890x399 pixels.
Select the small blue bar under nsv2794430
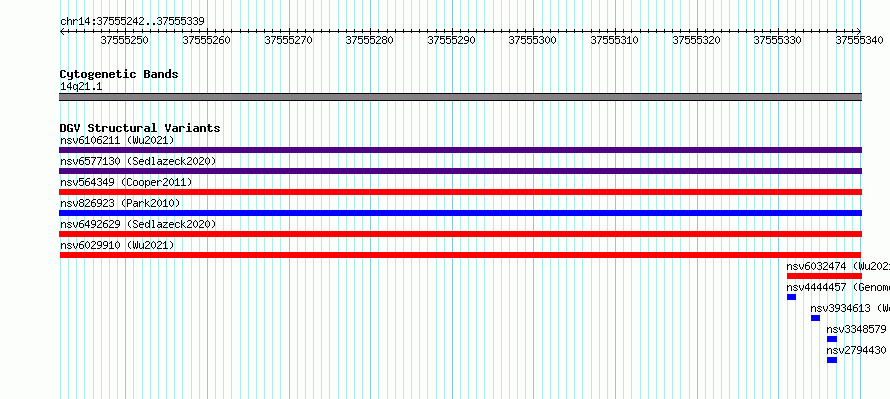(x=832, y=360)
